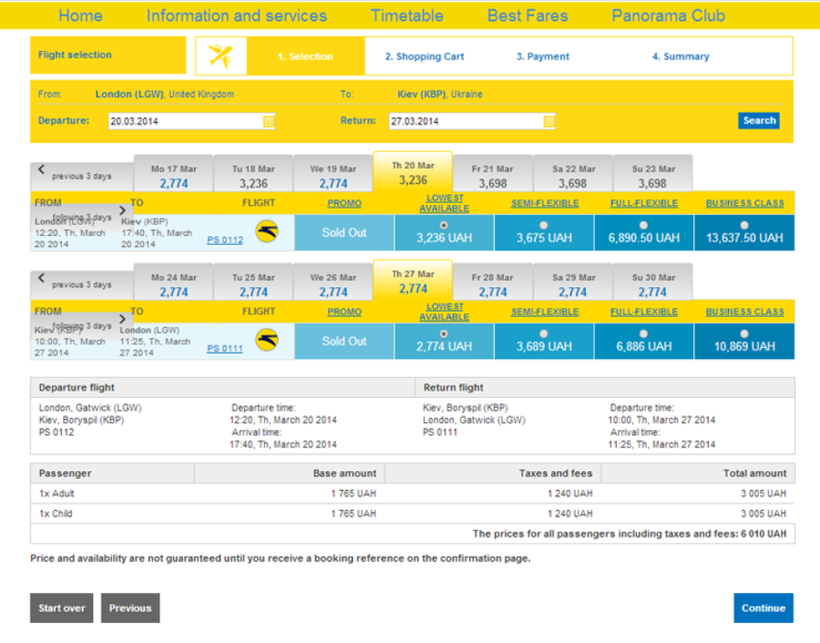
Task: Switch to 4. Summary step
Action: click(680, 56)
